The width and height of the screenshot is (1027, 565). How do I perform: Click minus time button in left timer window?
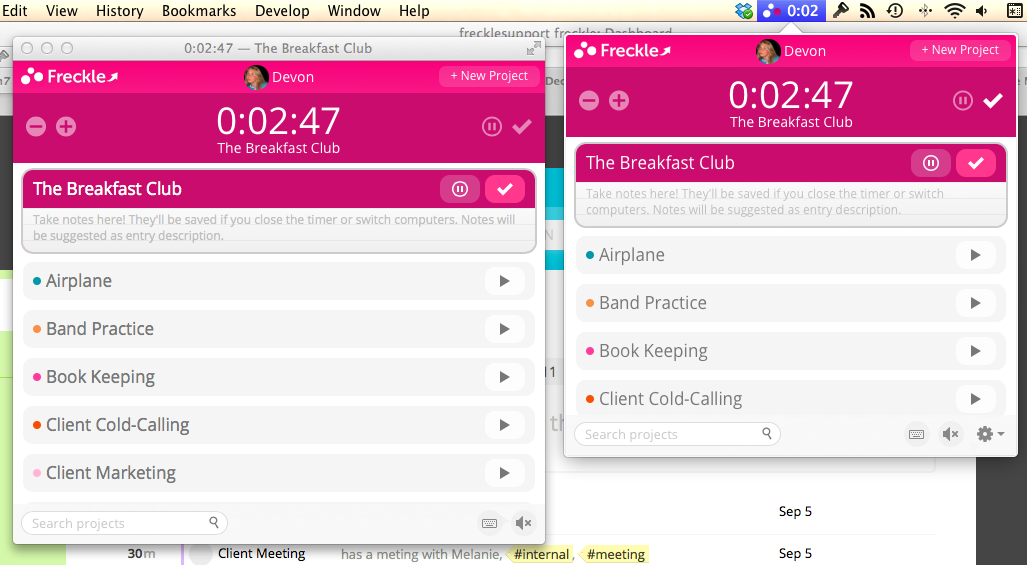point(36,126)
